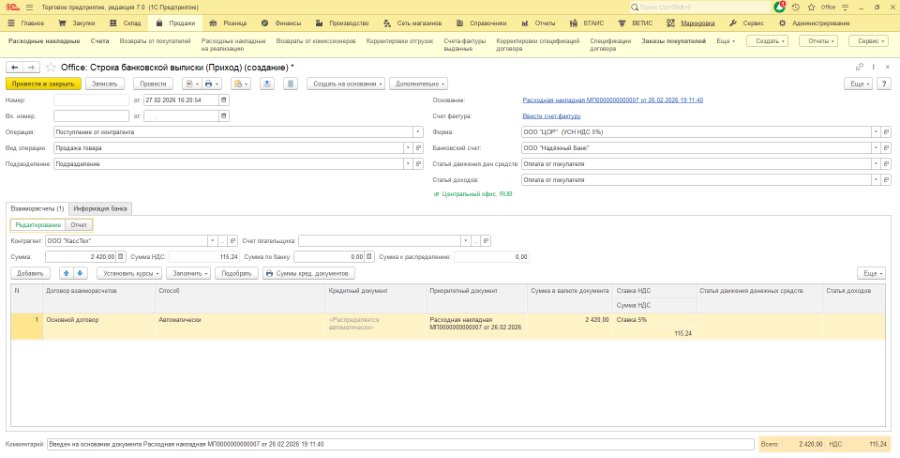Image resolution: width=900 pixels, height=458 pixels.
Task: Open Создать на основании dropdown
Action: [x=346, y=84]
